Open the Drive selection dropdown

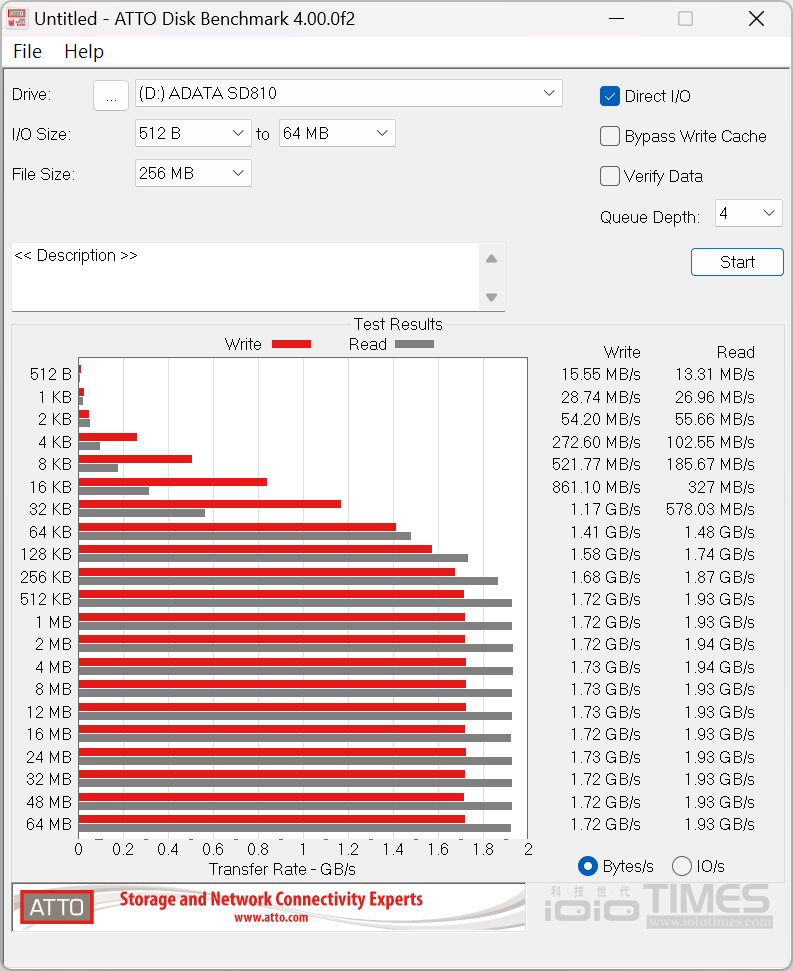(x=348, y=93)
